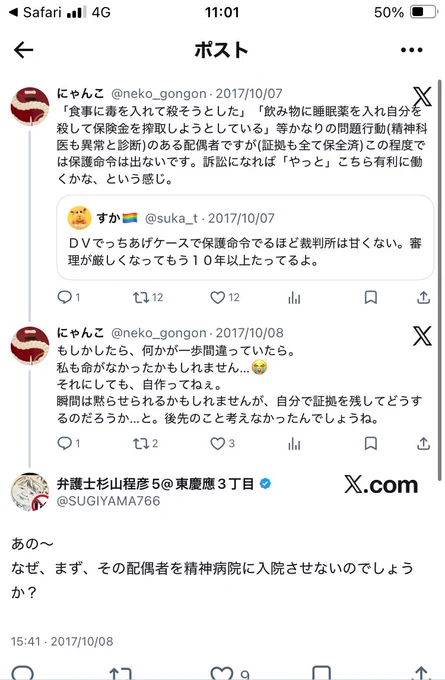Open the quoted post by すか @suka_t
445x680 pixels.
tap(245, 237)
